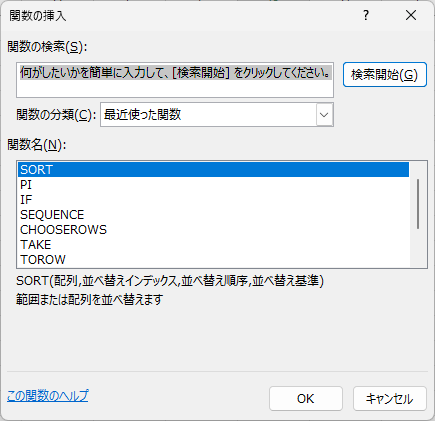Select SEQUENCE from the function names

tap(213, 215)
